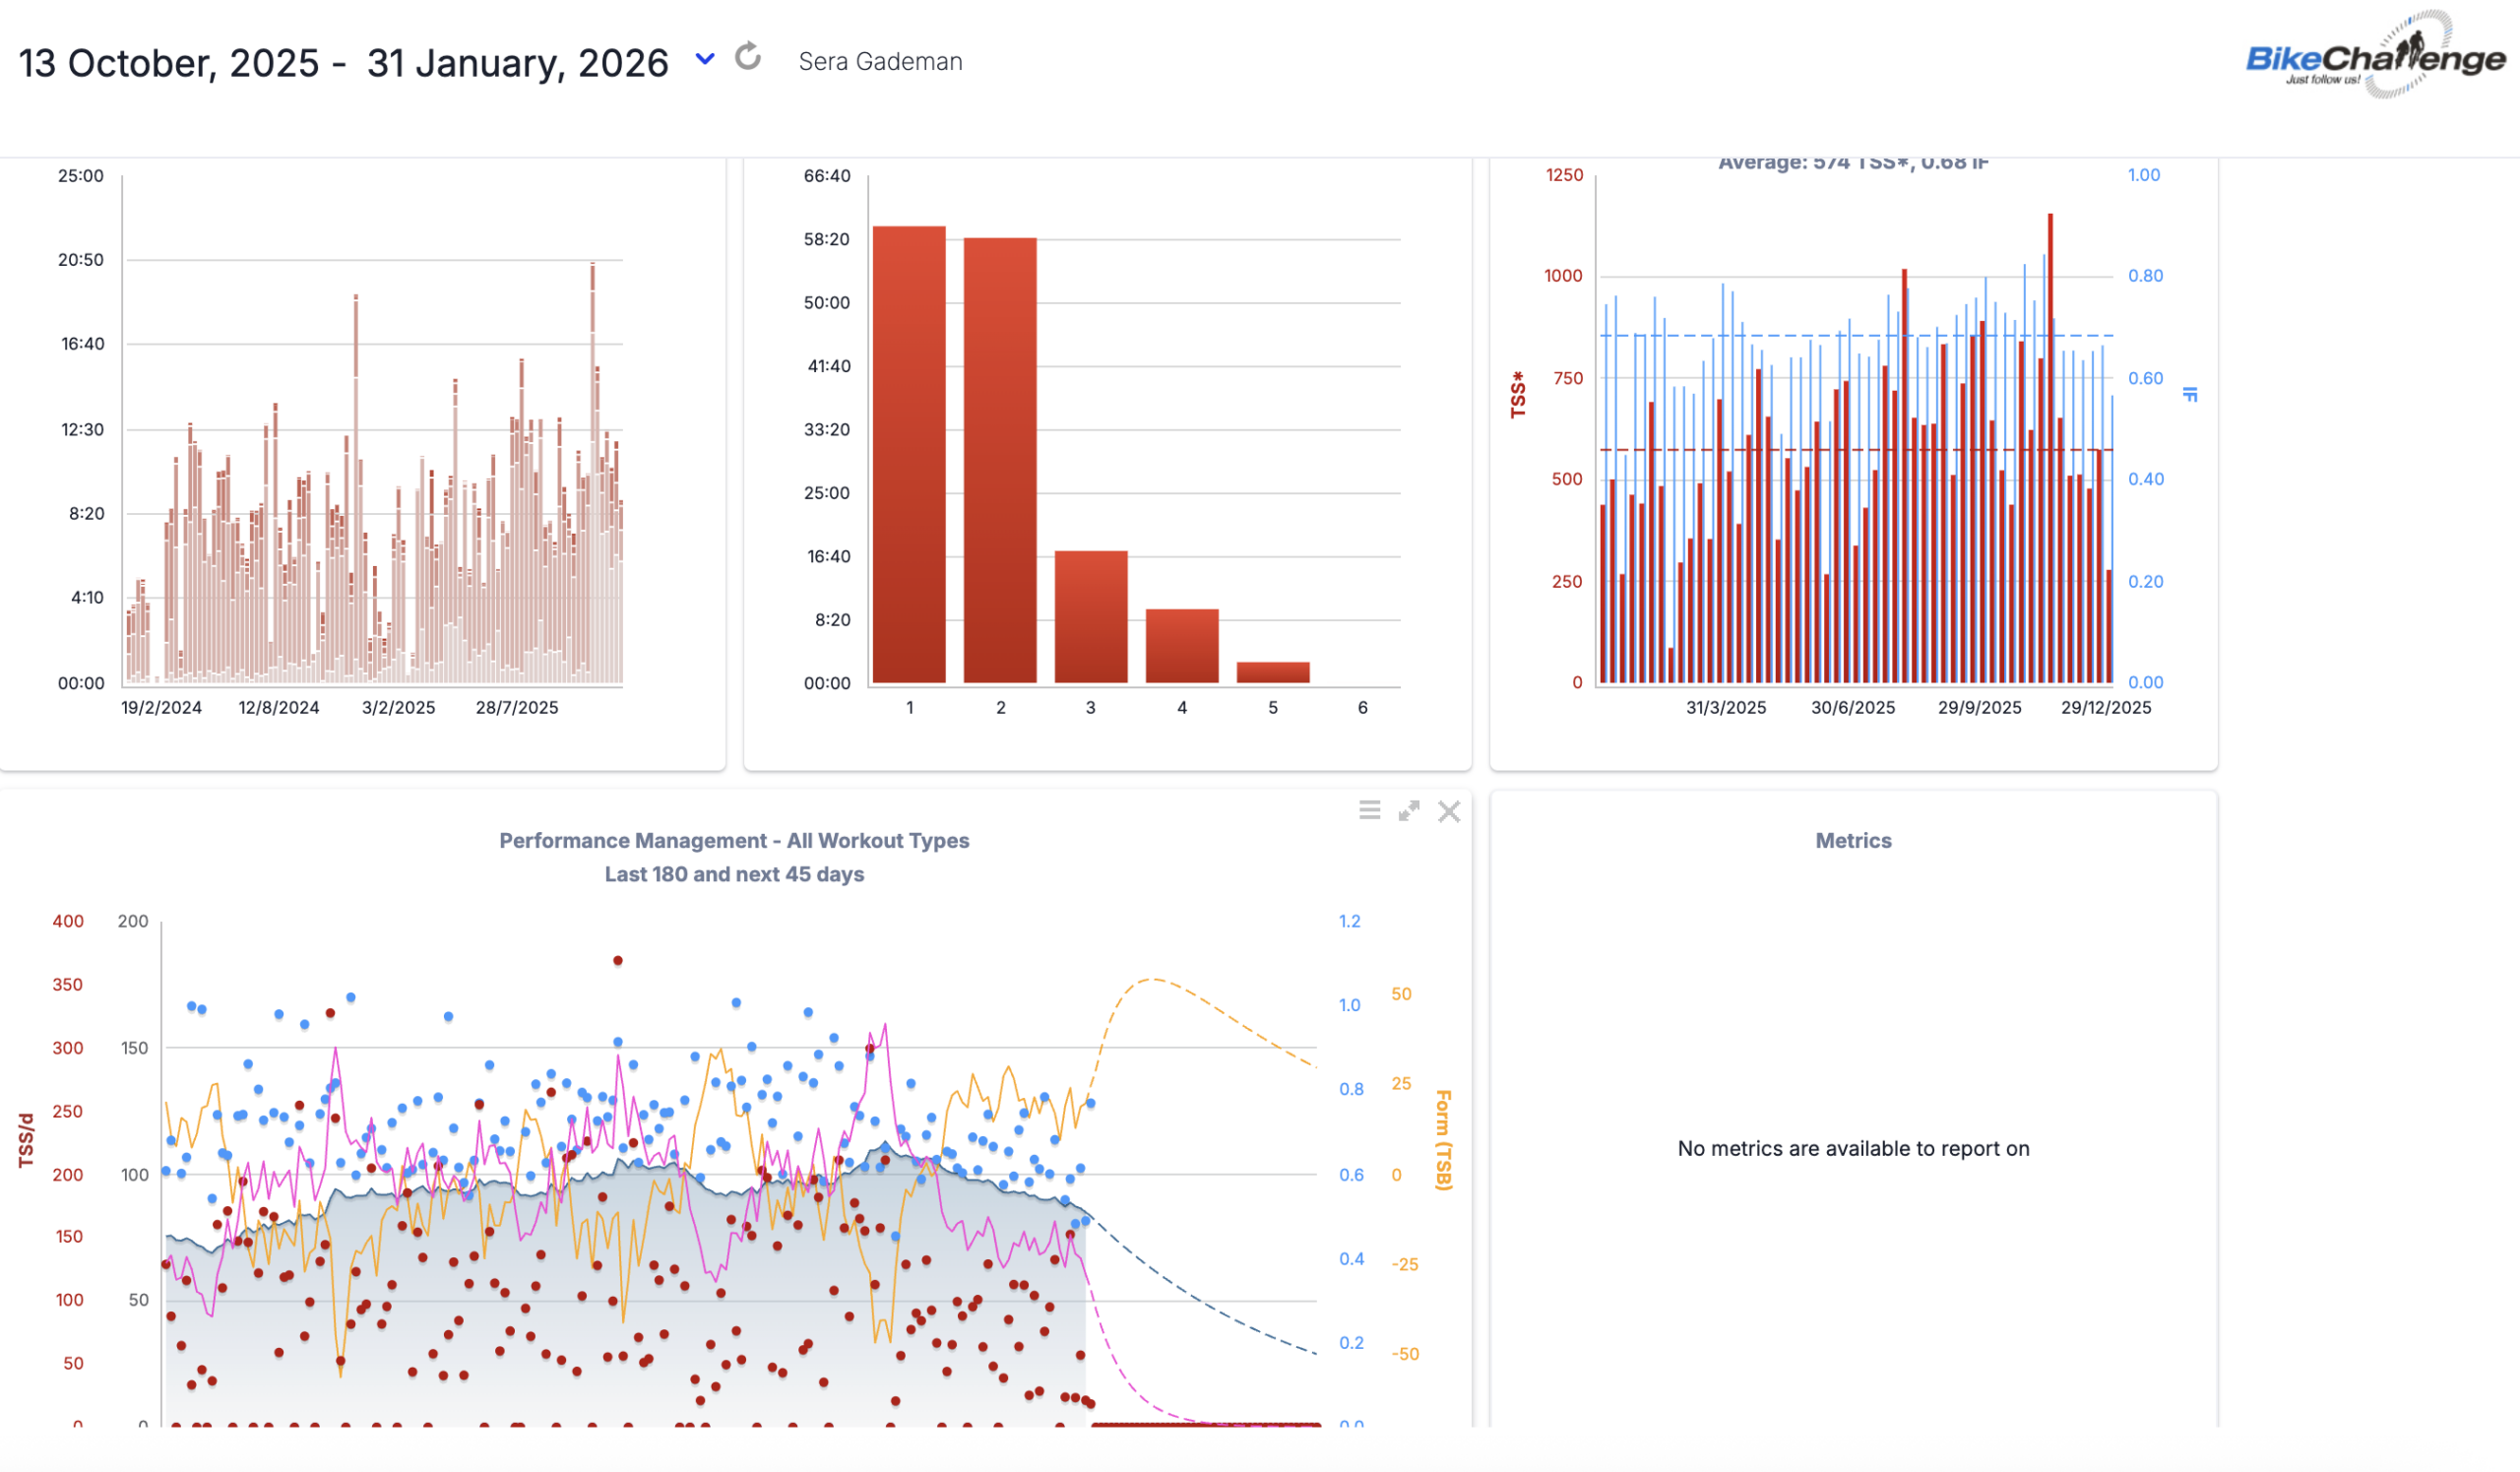The width and height of the screenshot is (2520, 1472).
Task: Click the BikeChallenge logo
Action: (2376, 56)
